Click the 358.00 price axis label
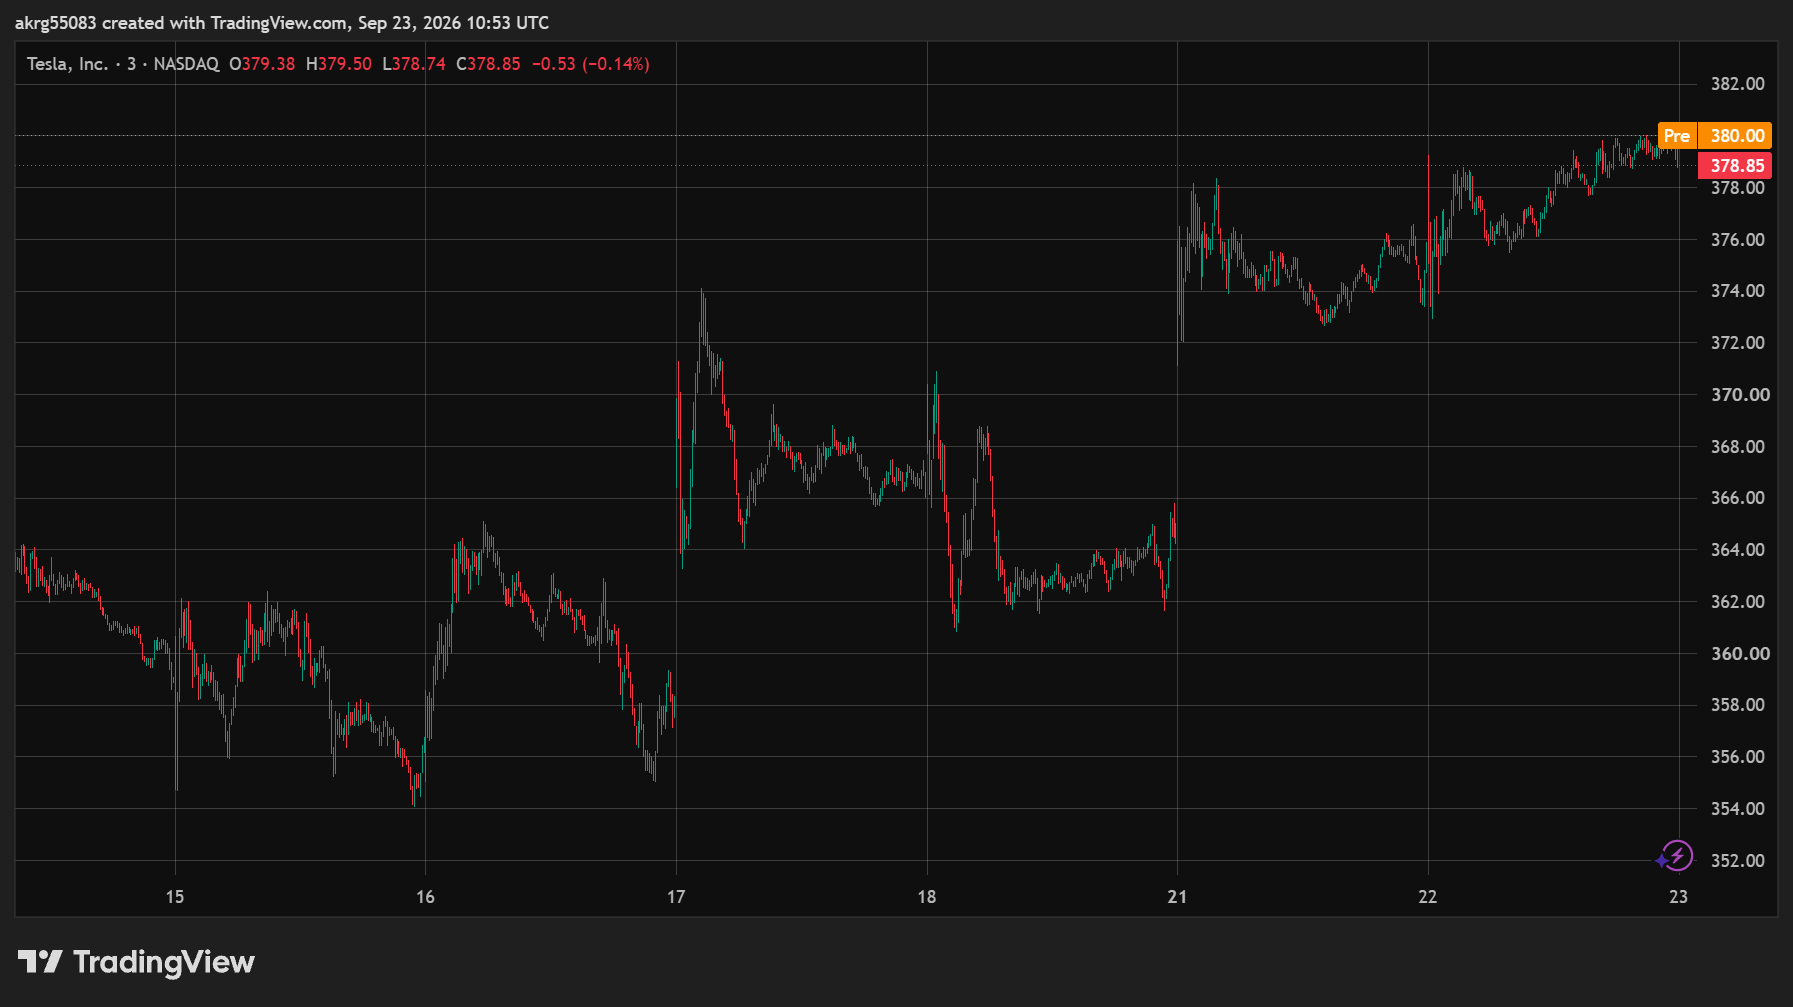1793x1007 pixels. pyautogui.click(x=1737, y=705)
